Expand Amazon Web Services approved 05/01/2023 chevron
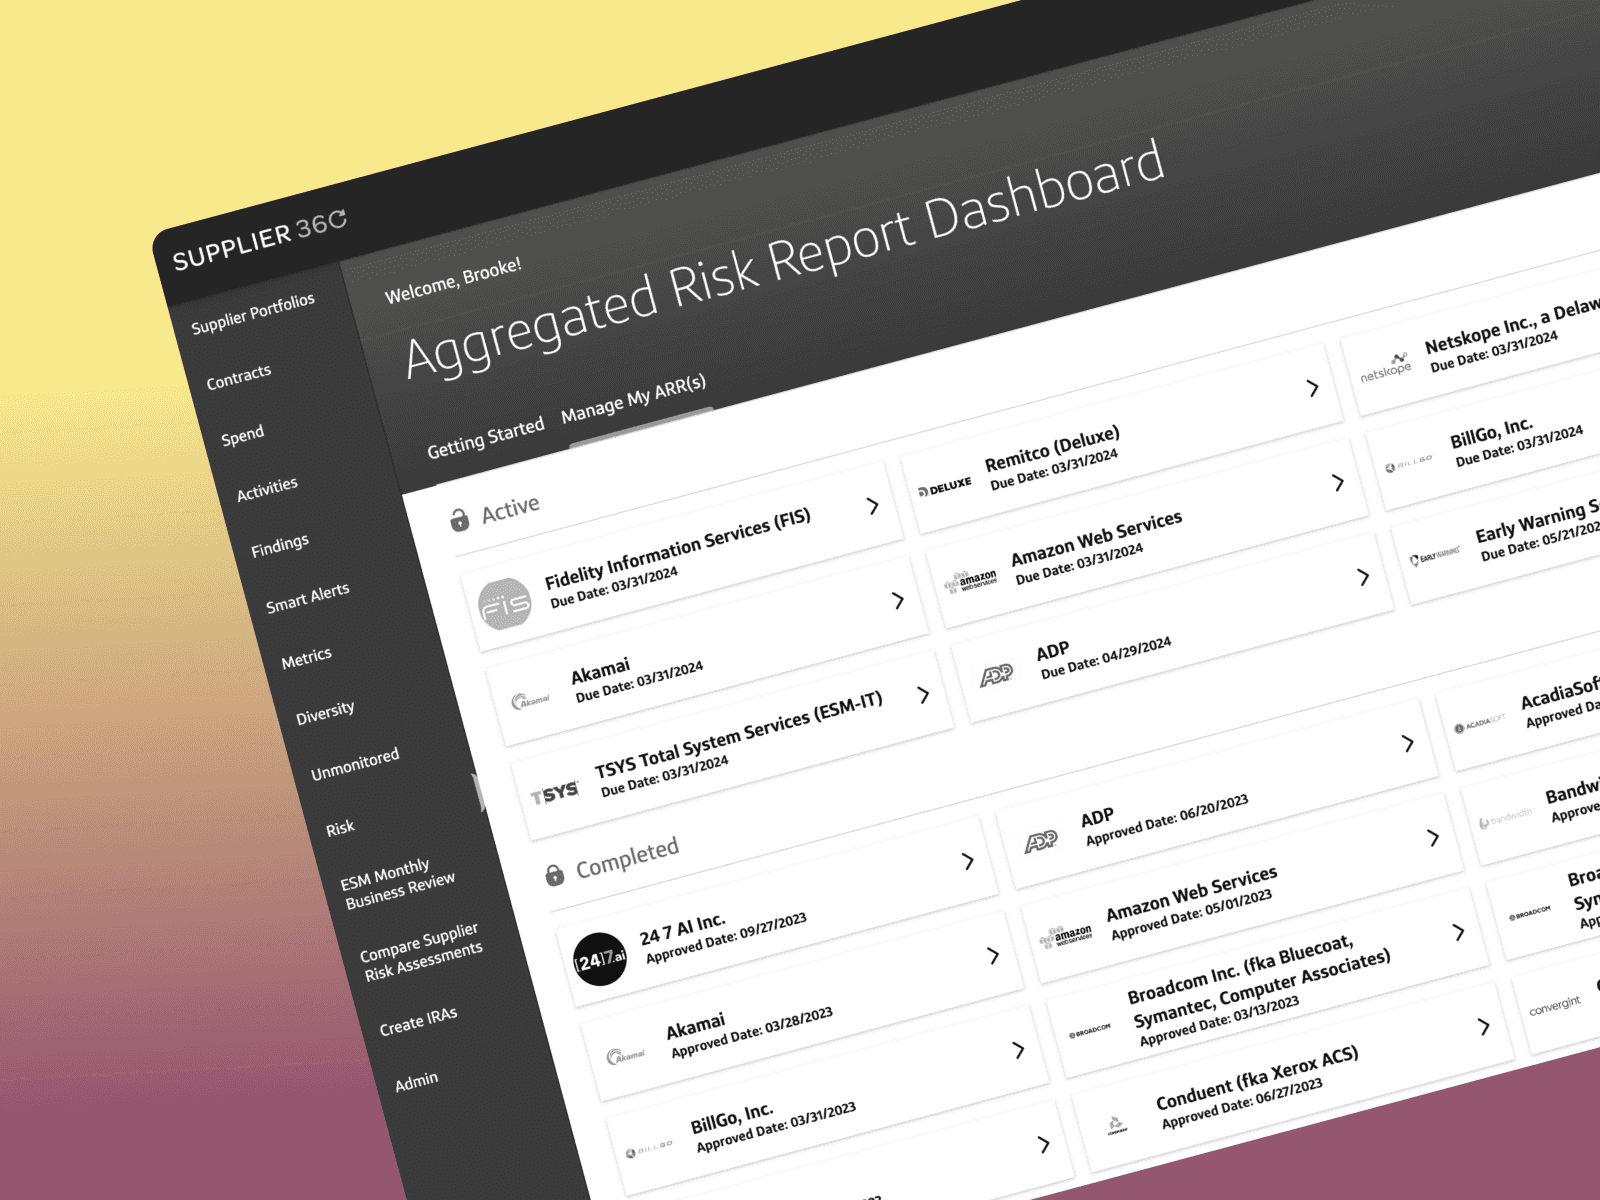1600x1200 pixels. click(1433, 838)
